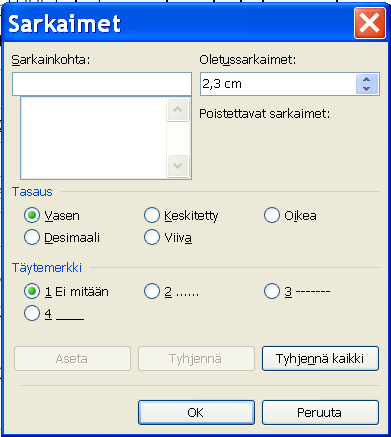Screen dimensions: 391x437
Task: Cancel the dialog with Peruuta
Action: pos(320,413)
